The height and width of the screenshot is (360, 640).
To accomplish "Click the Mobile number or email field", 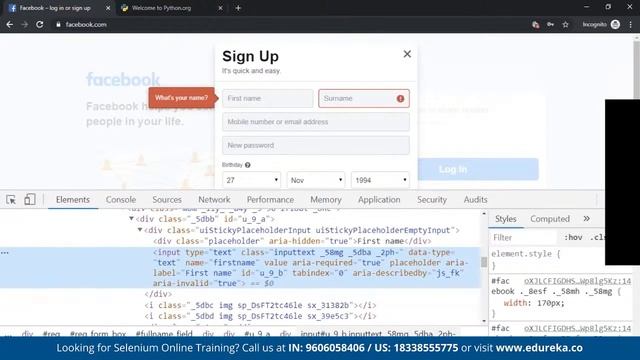I will point(316,122).
